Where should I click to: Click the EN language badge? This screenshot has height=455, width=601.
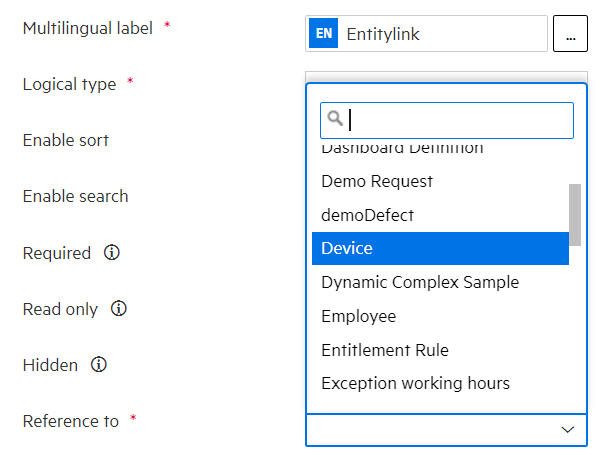click(323, 33)
